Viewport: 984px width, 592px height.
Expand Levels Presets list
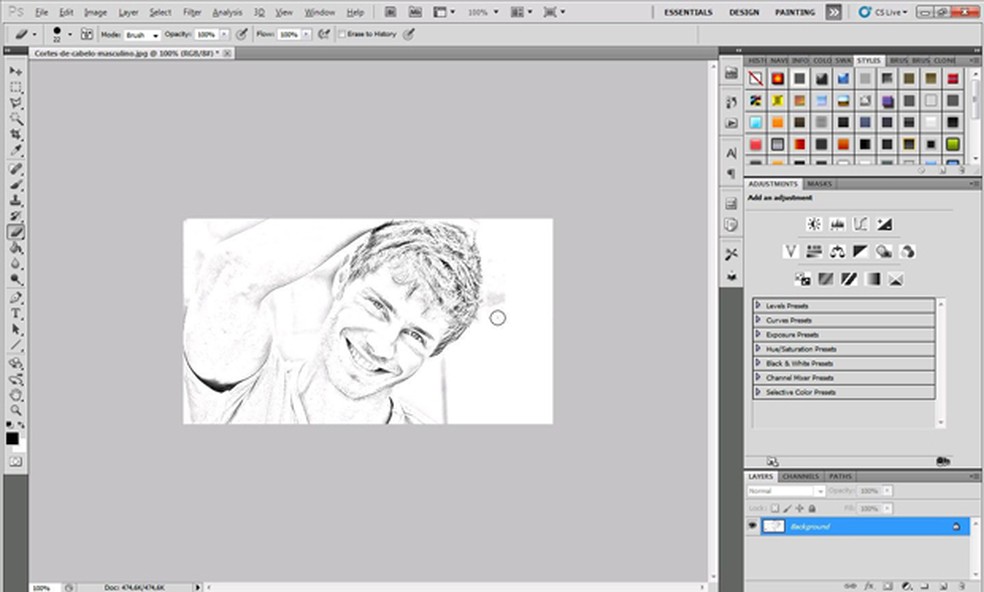click(758, 305)
